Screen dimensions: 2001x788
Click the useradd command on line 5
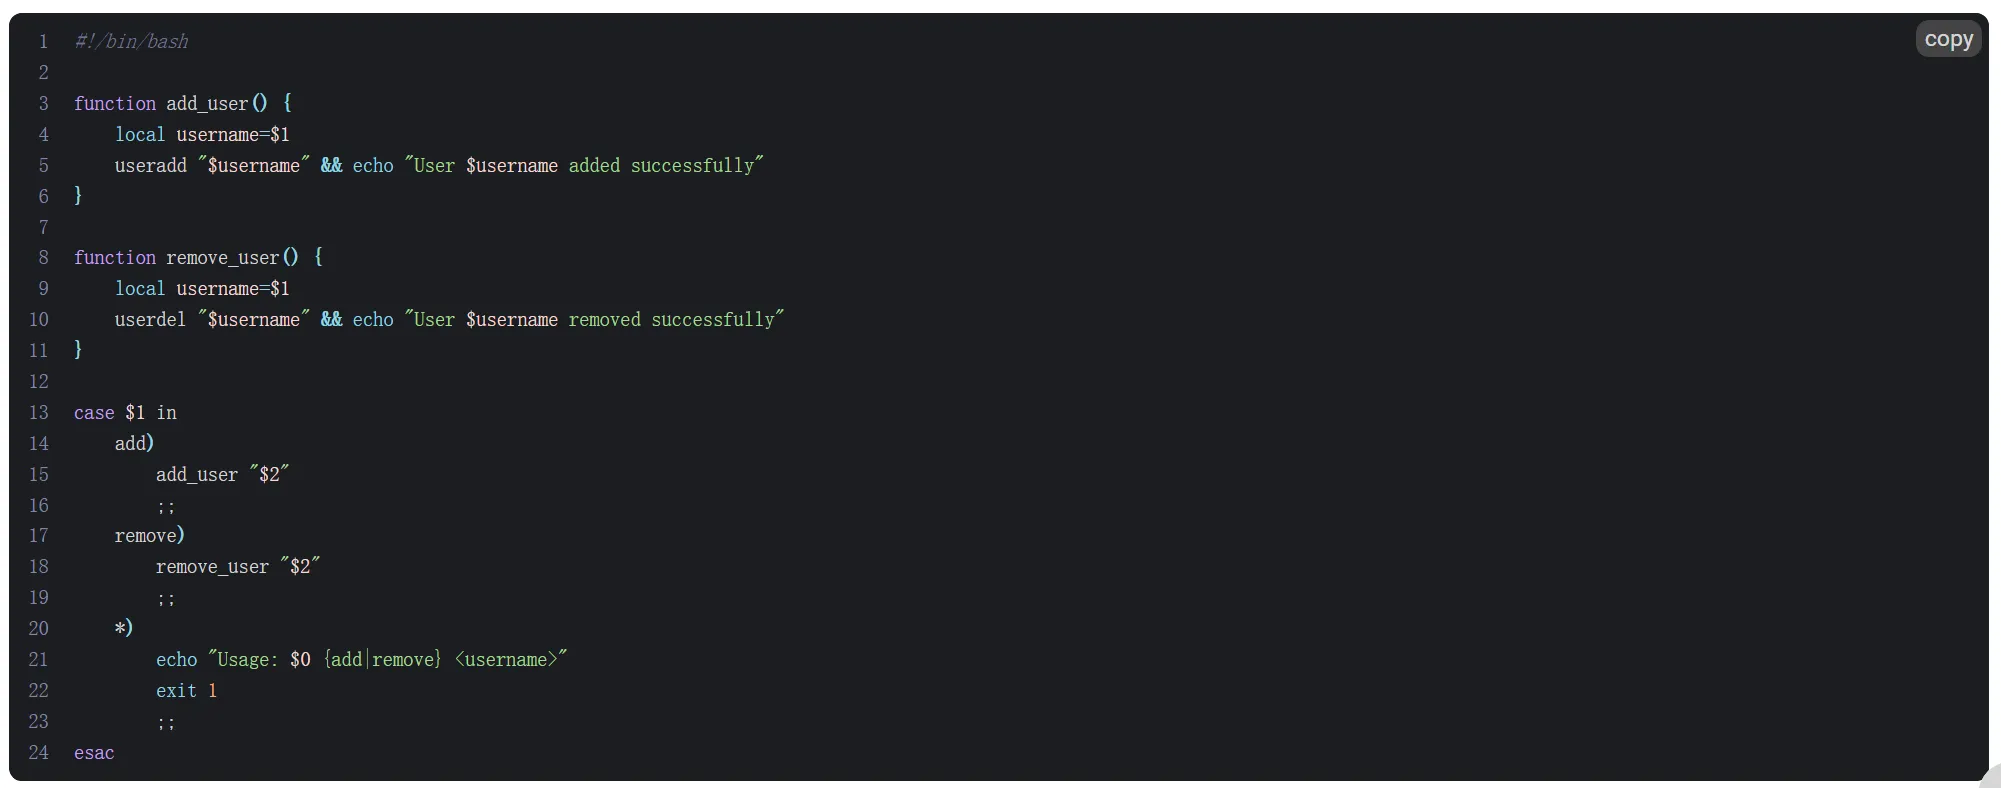[x=151, y=166]
